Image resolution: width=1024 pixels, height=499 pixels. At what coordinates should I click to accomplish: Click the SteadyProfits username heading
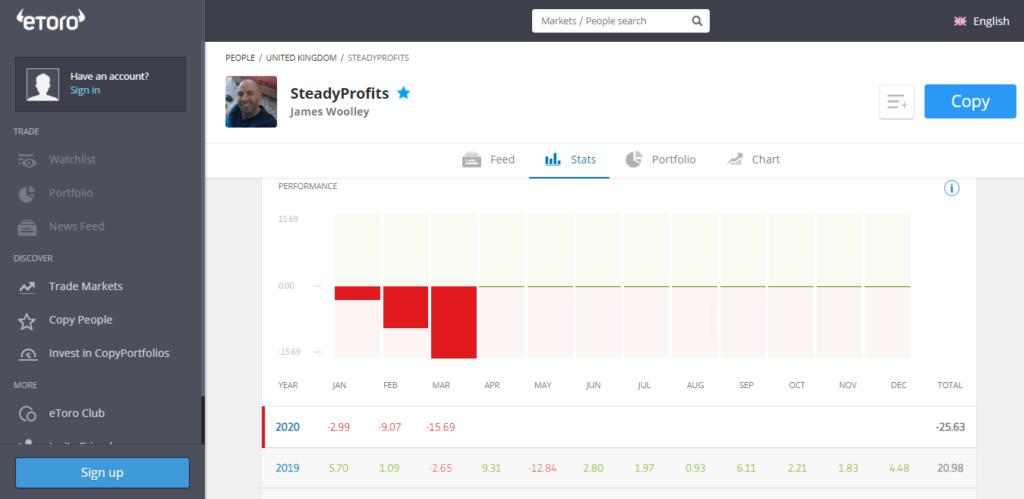340,93
